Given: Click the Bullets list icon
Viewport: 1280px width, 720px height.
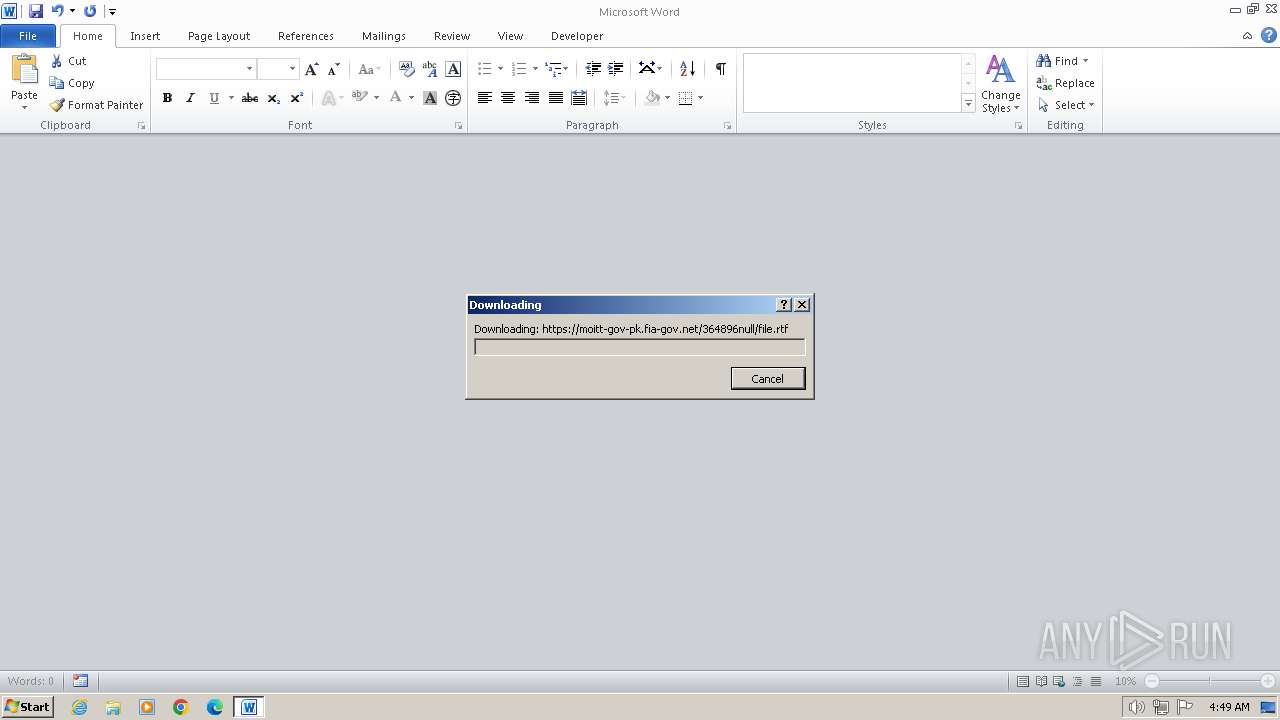Looking at the screenshot, I should (x=485, y=69).
